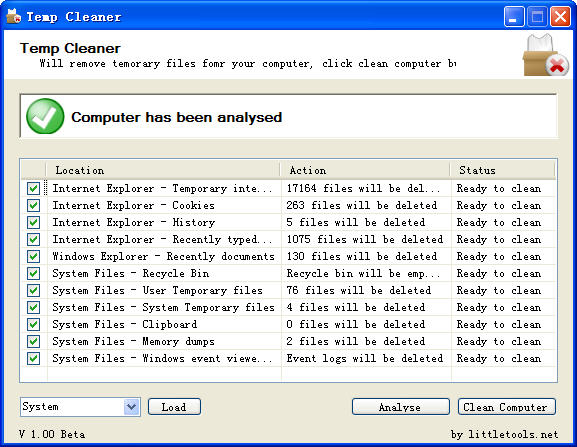The width and height of the screenshot is (577, 447).
Task: Click the Status column header
Action: pyautogui.click(x=502, y=170)
